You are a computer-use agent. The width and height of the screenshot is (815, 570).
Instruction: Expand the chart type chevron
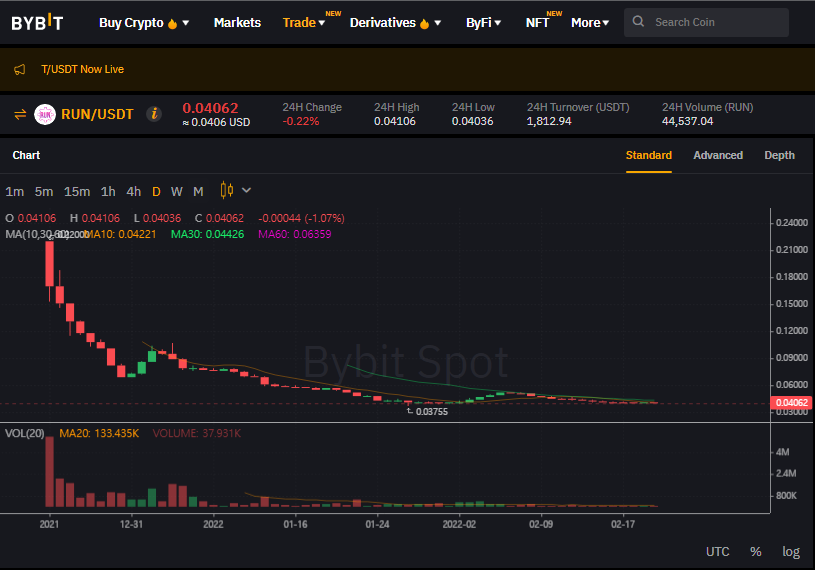246,191
